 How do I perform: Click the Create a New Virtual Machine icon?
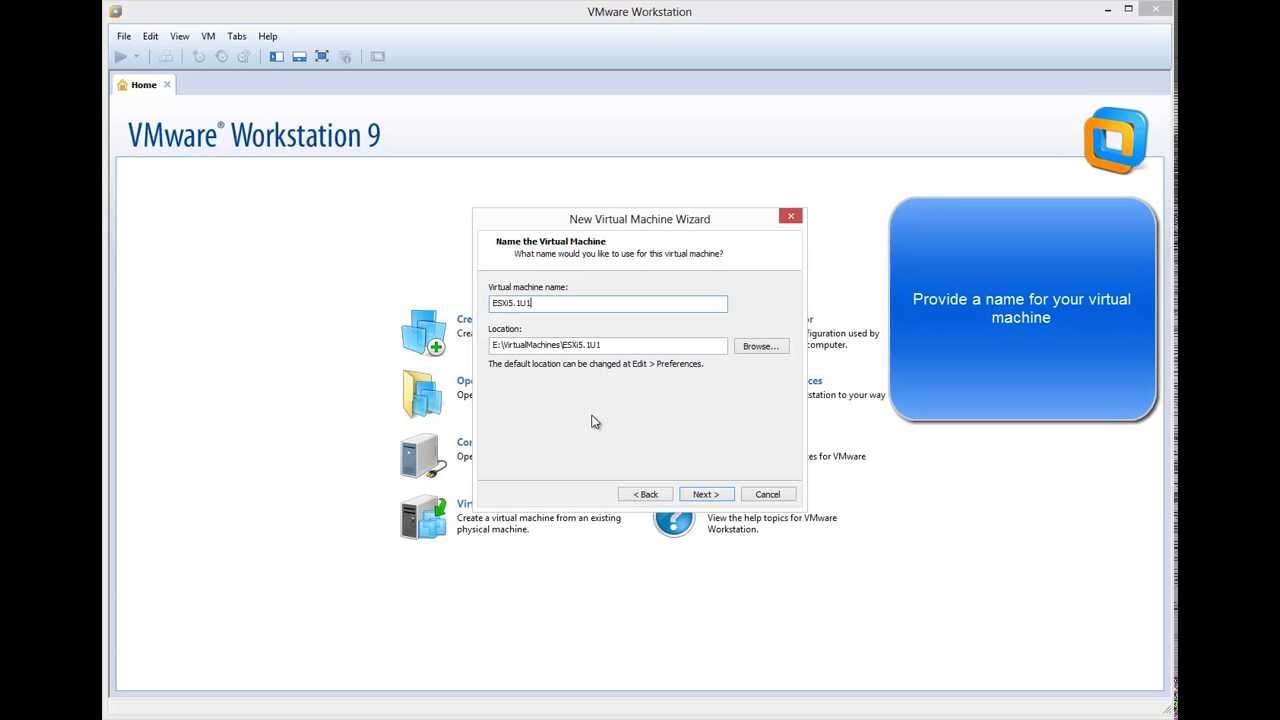coord(424,333)
